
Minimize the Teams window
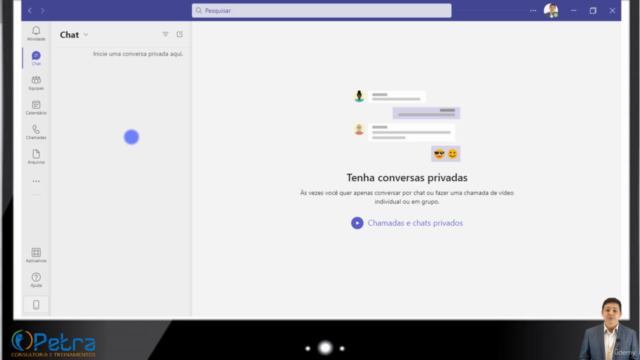click(573, 11)
